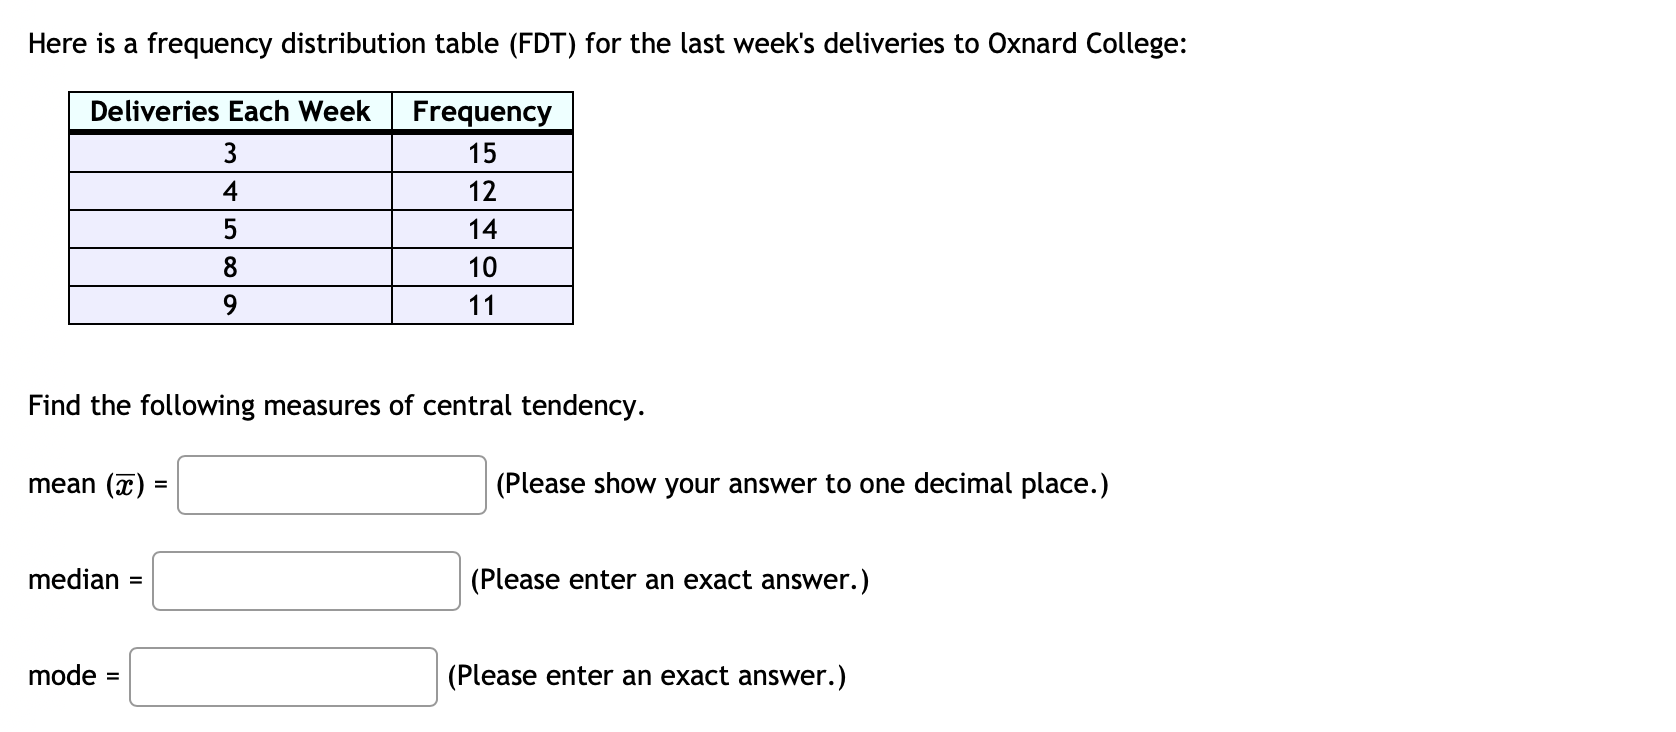Select the frequency cell showing 11

[x=481, y=304]
